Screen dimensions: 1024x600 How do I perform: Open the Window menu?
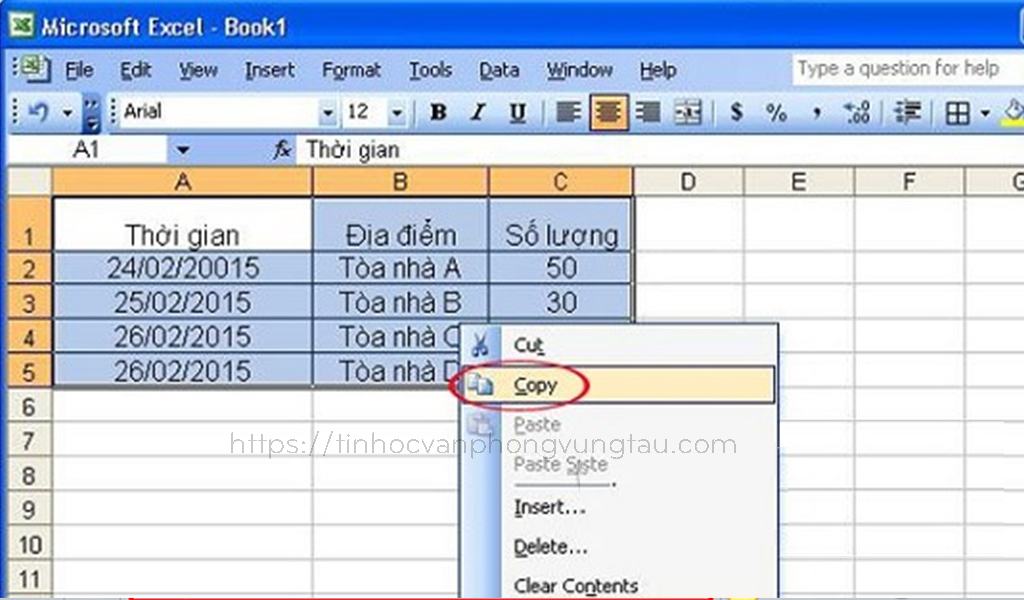[x=580, y=70]
